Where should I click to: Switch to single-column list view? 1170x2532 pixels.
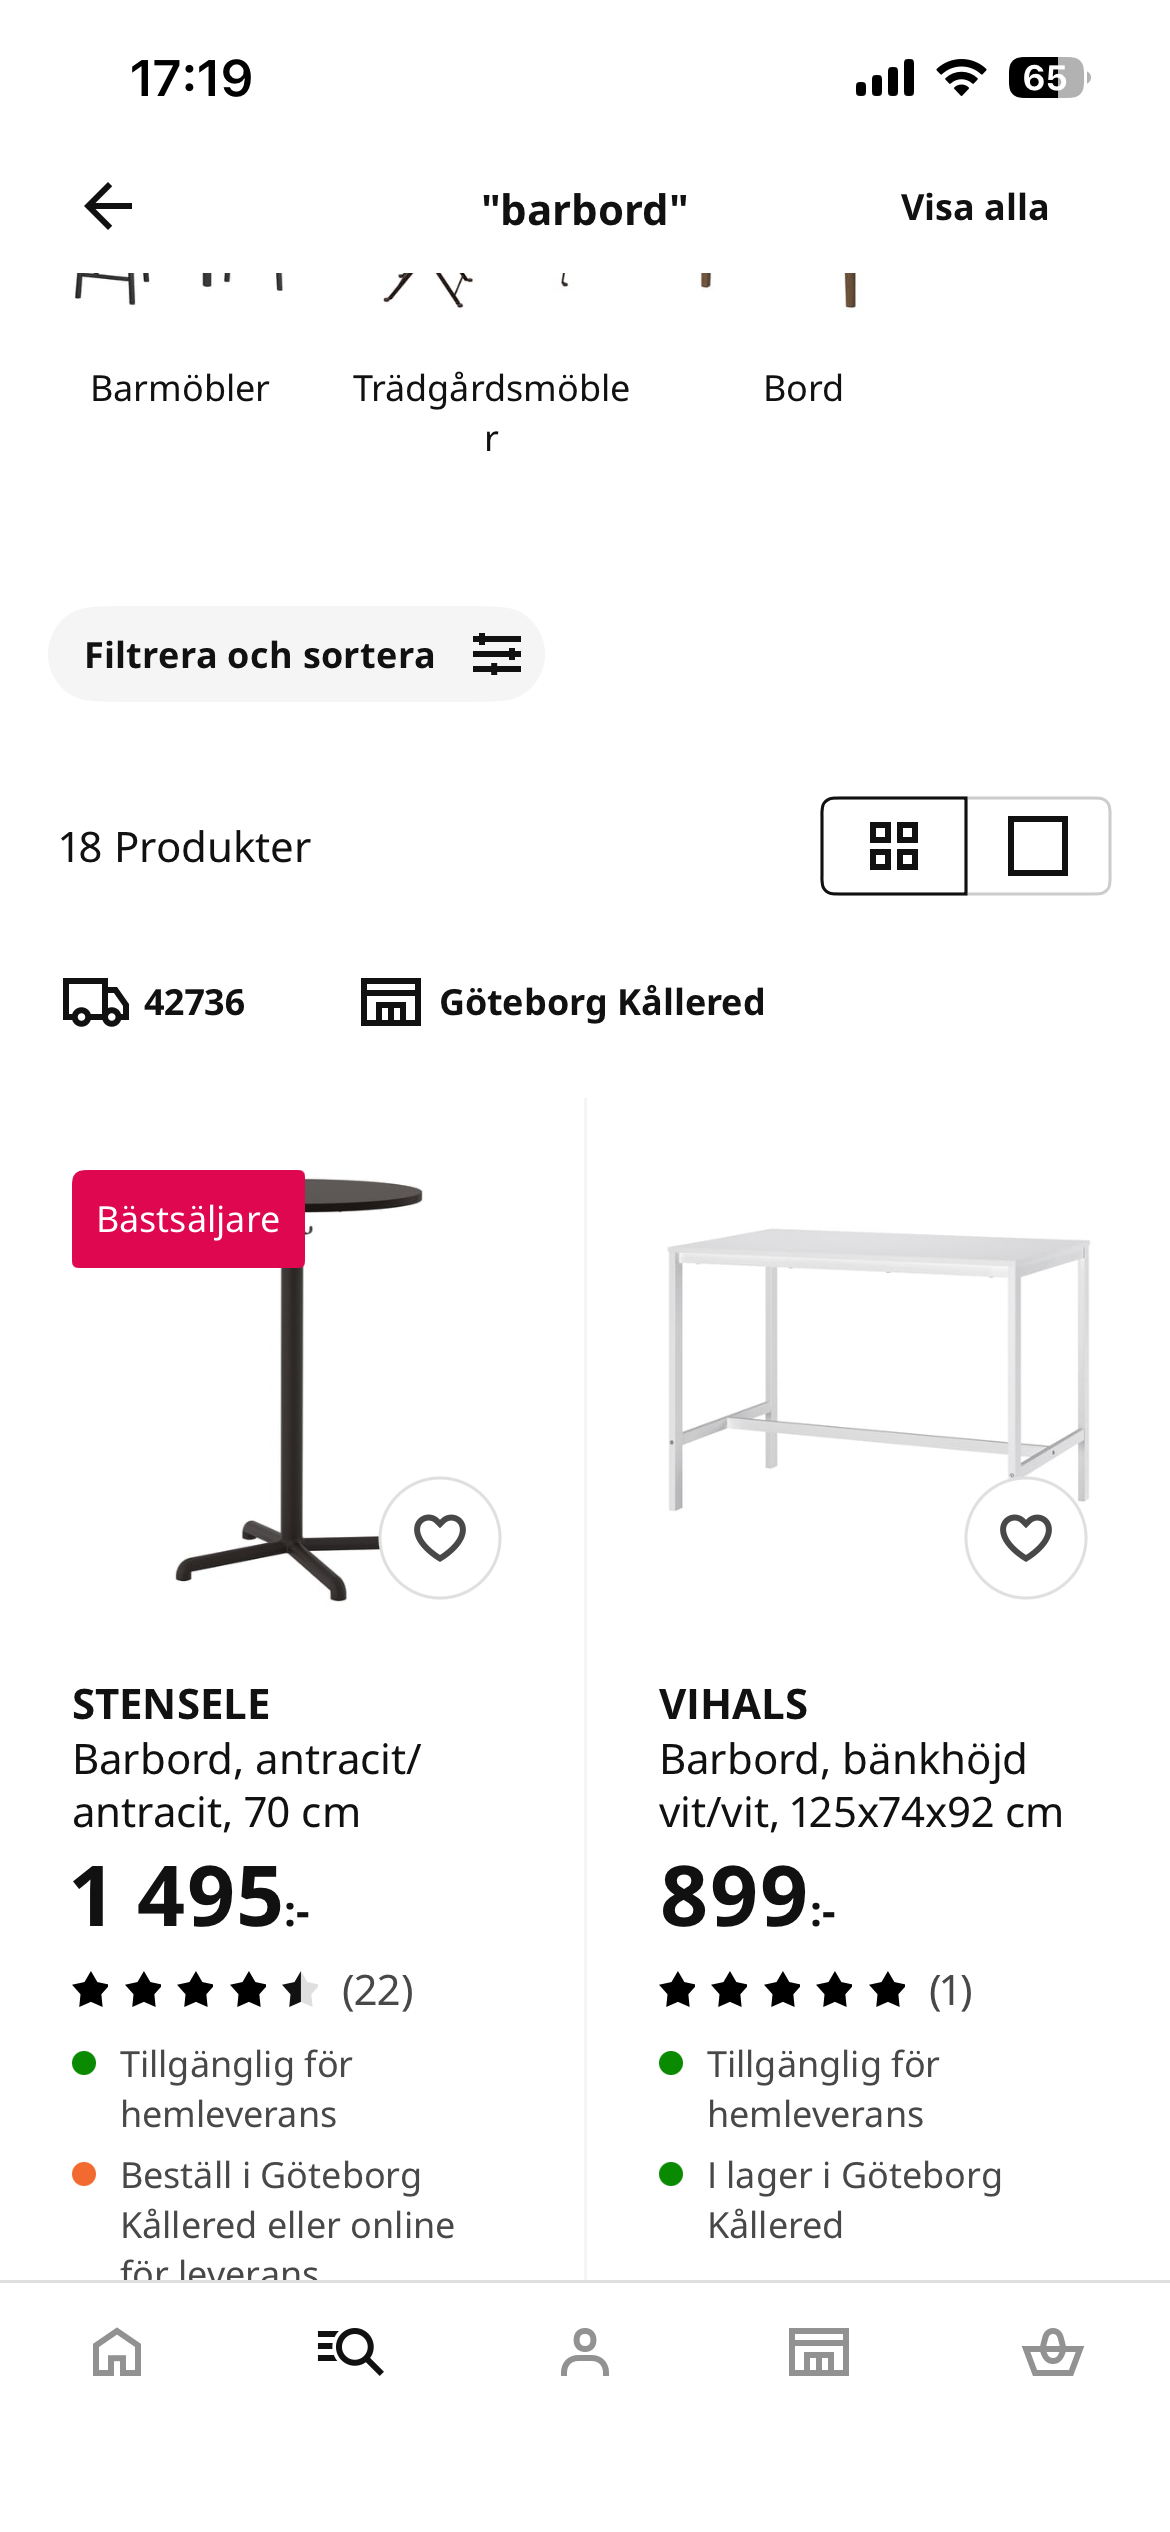click(1038, 846)
